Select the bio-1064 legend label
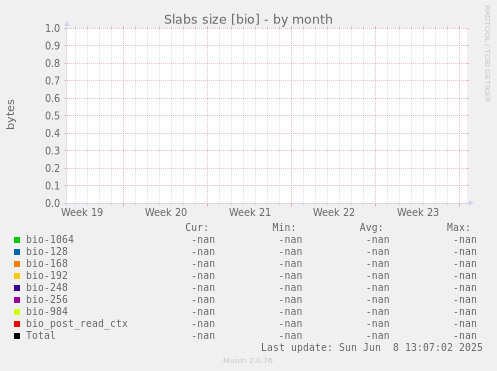 tap(50, 239)
